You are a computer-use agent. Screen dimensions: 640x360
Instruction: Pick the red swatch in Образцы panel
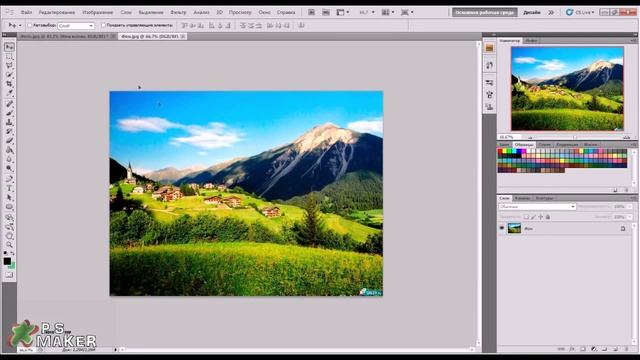pos(500,151)
